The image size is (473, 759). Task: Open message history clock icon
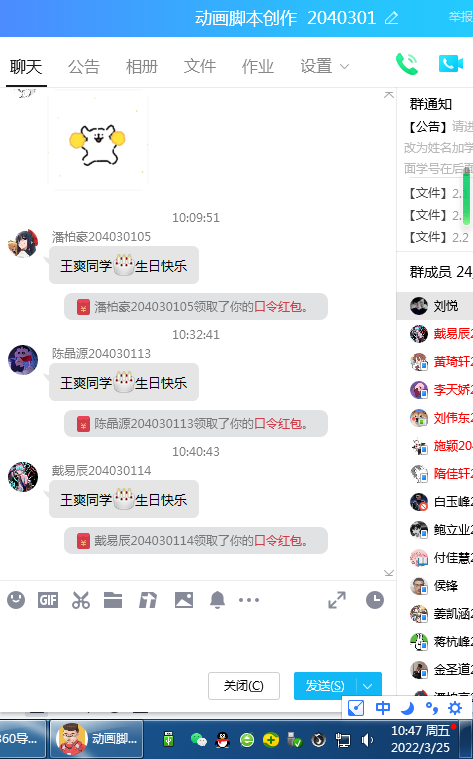point(375,600)
